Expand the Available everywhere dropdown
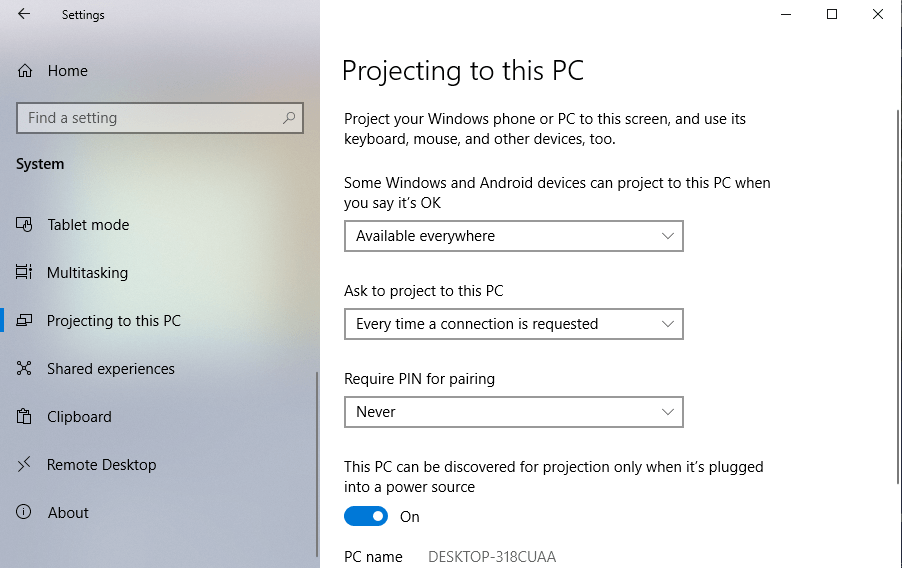 tap(514, 236)
